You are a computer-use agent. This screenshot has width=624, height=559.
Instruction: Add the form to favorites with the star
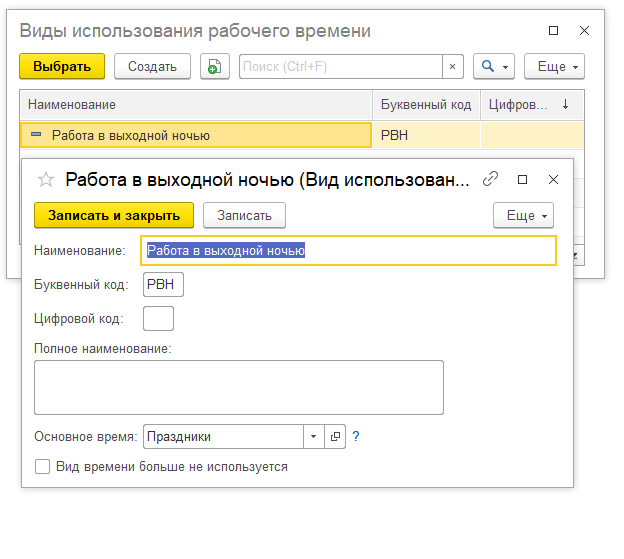(x=44, y=180)
